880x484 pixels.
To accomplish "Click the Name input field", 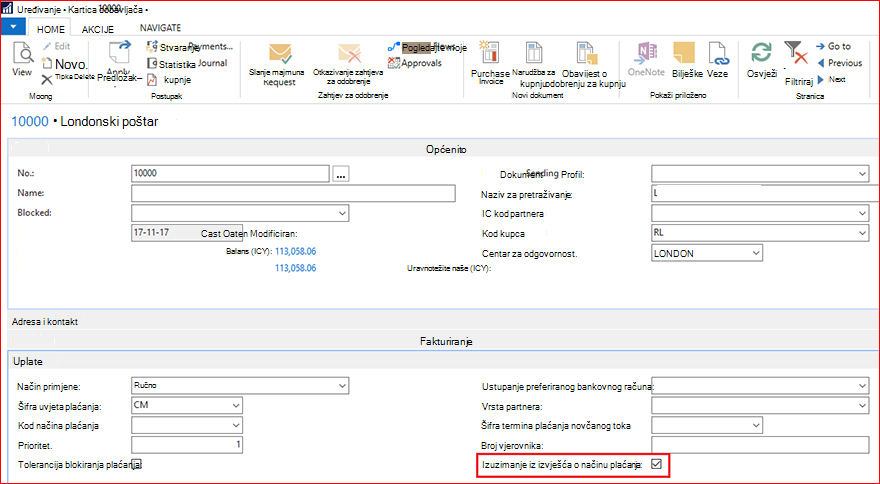I will coord(293,193).
